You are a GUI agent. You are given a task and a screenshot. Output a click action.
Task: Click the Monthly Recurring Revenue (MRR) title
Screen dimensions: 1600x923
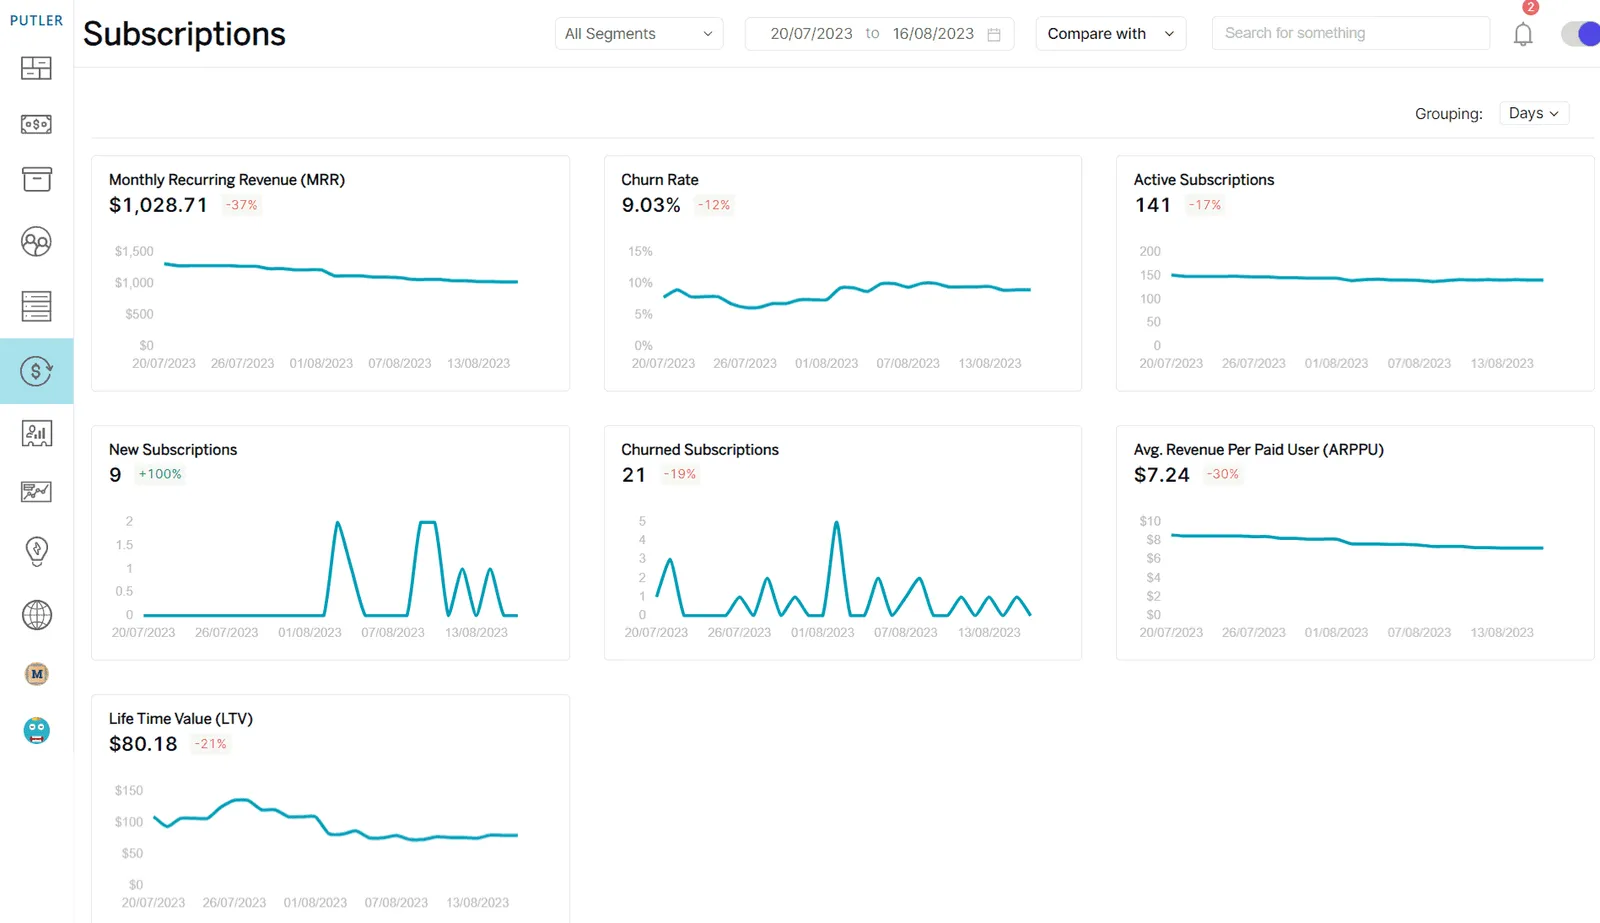(227, 180)
